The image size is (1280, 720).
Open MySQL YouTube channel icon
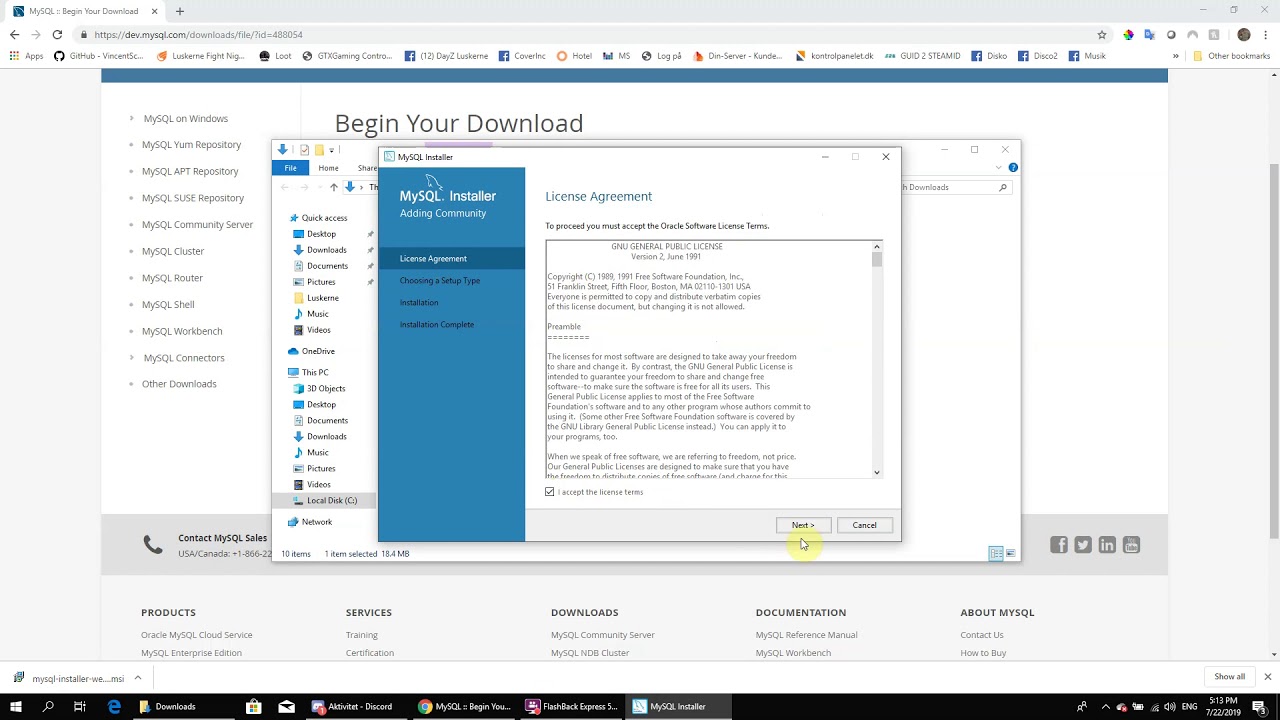[1131, 545]
